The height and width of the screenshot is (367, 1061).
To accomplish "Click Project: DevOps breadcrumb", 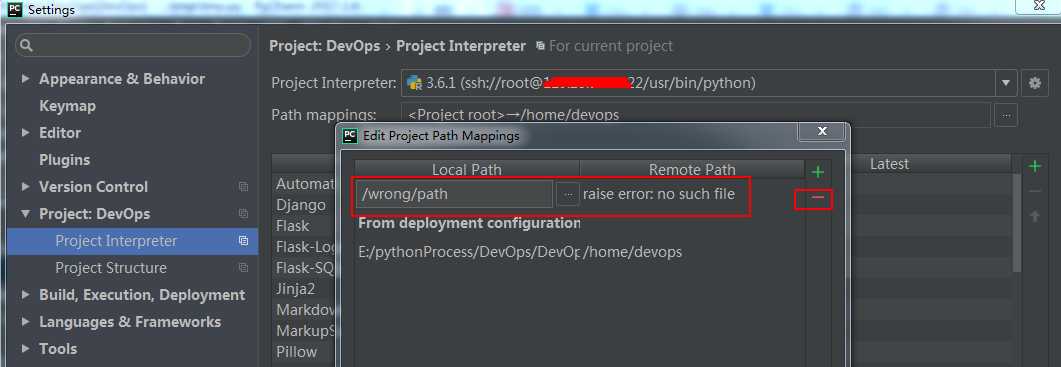I will (x=325, y=46).
